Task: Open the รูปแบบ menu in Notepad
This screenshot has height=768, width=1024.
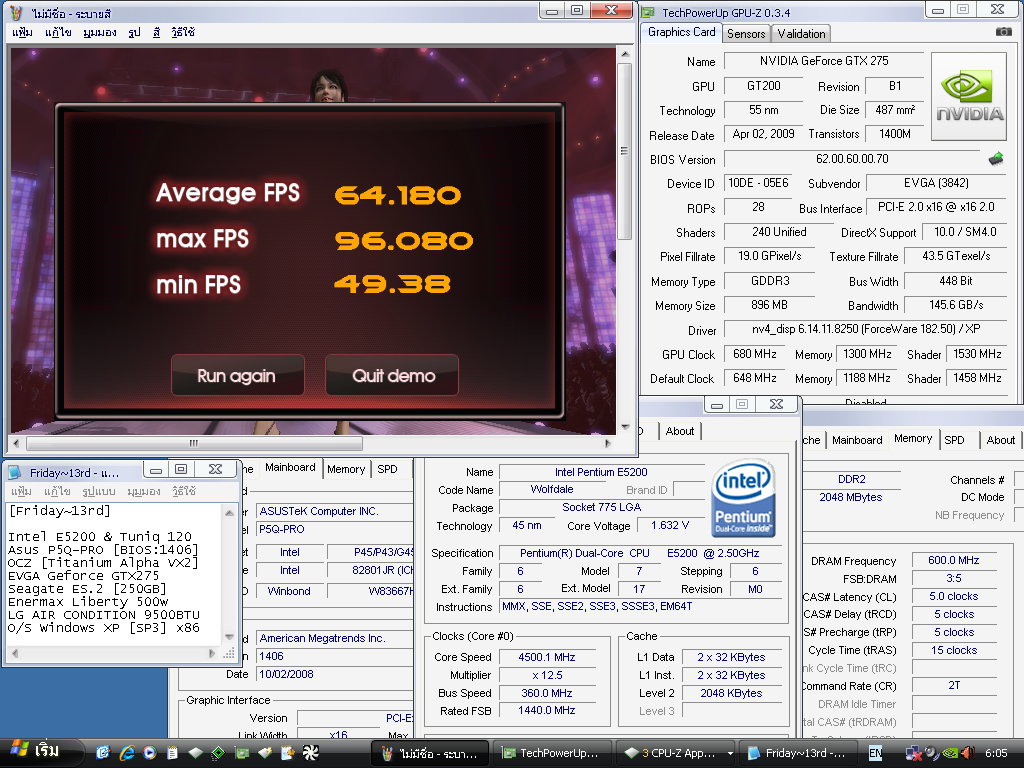Action: tap(99, 491)
